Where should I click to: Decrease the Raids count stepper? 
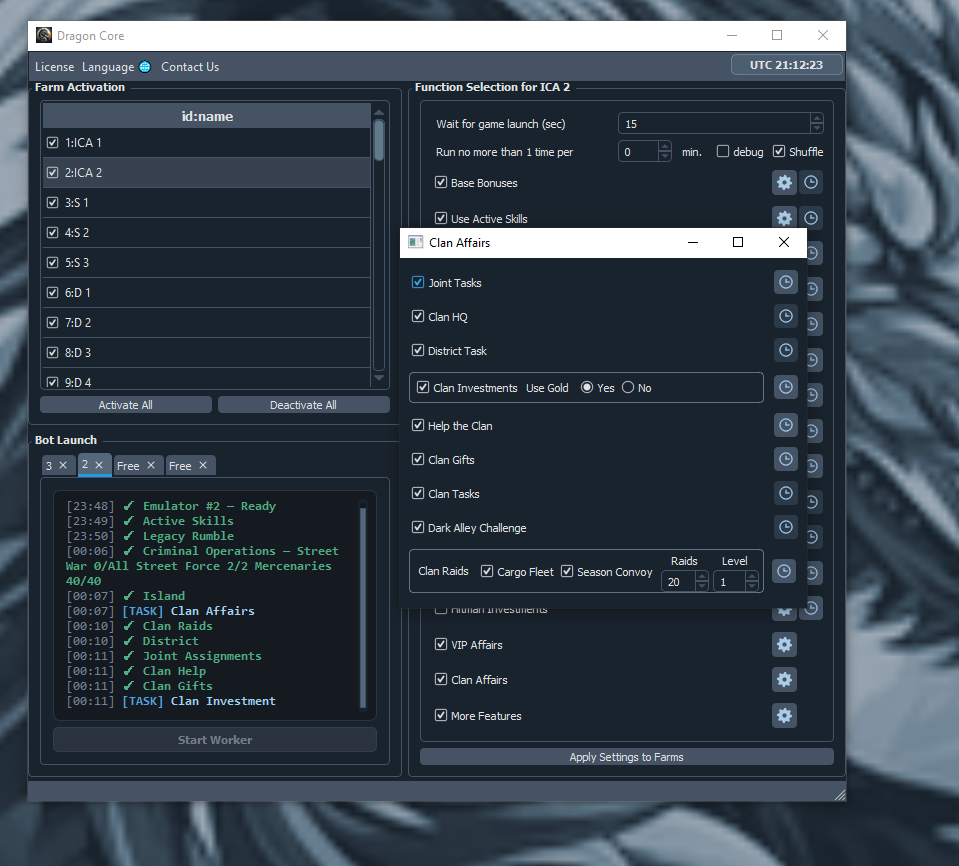pos(702,586)
